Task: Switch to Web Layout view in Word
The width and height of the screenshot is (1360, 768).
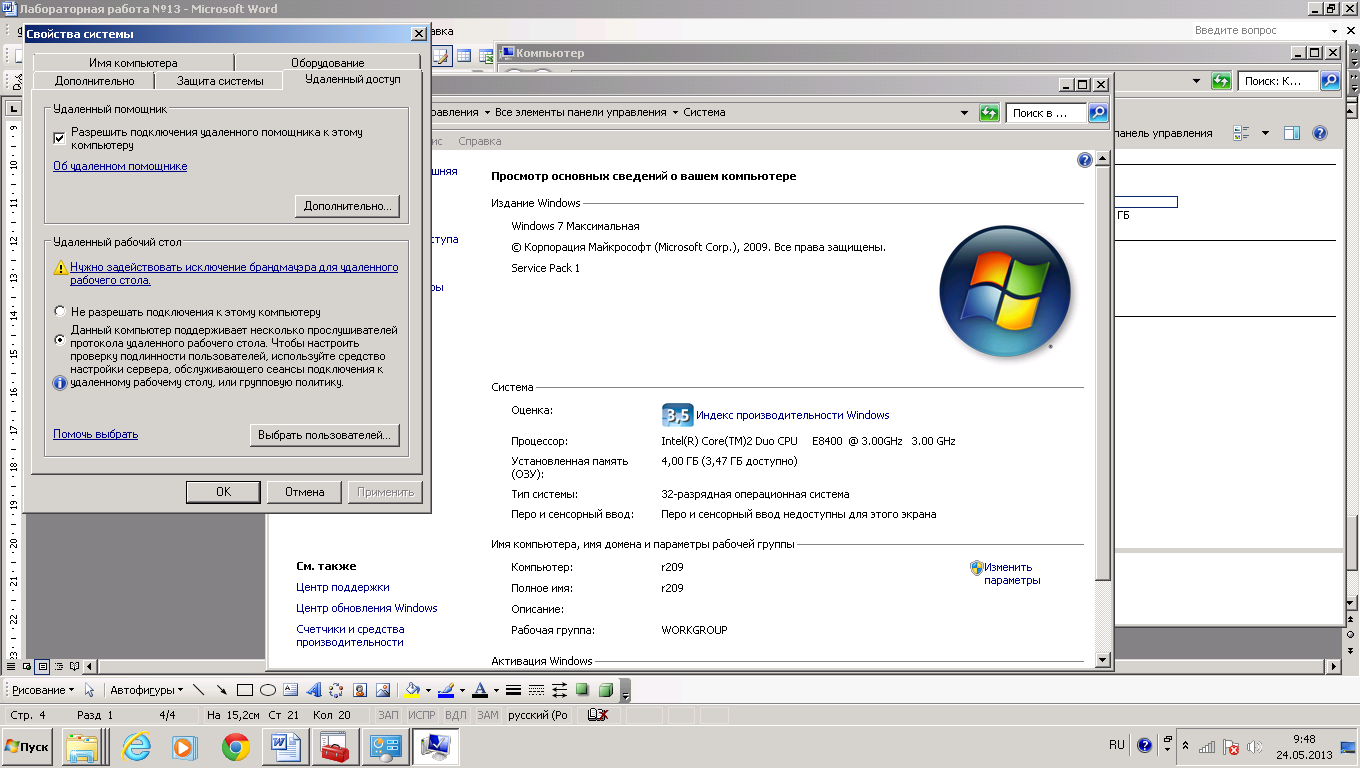Action: point(26,666)
